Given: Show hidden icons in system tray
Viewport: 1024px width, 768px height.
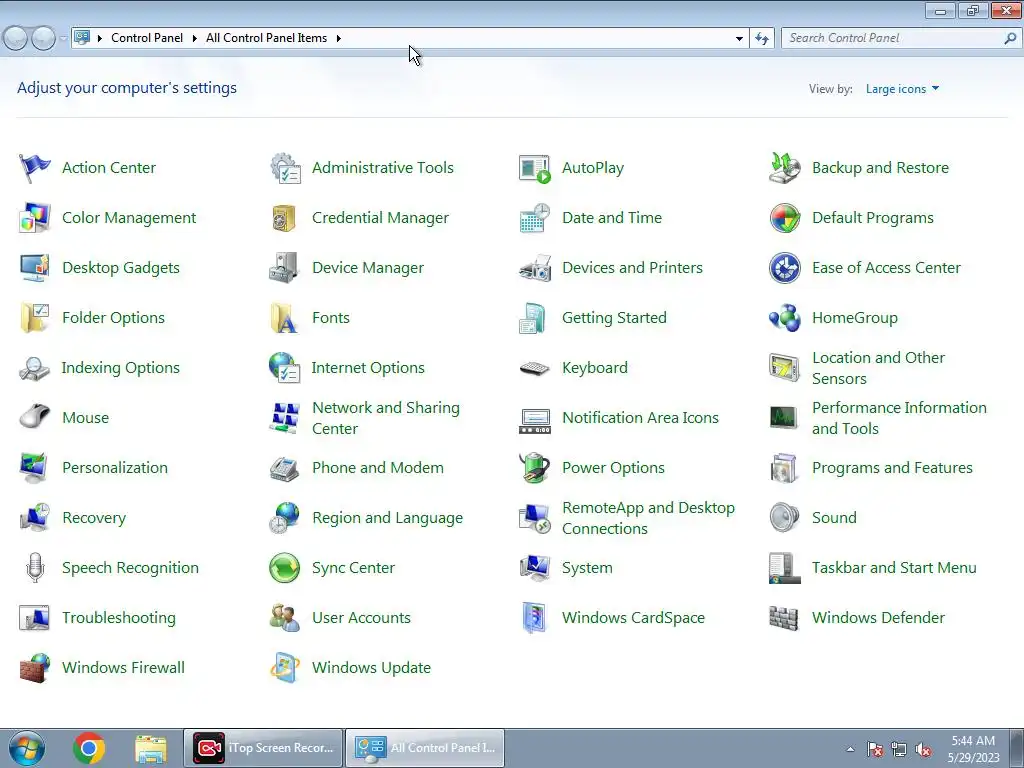Looking at the screenshot, I should point(850,749).
